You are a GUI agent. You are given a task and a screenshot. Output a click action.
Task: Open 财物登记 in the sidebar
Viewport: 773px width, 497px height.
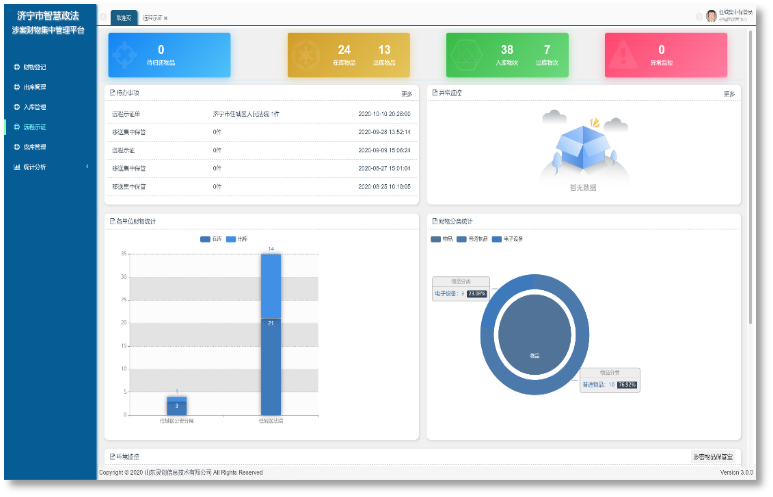(x=35, y=67)
